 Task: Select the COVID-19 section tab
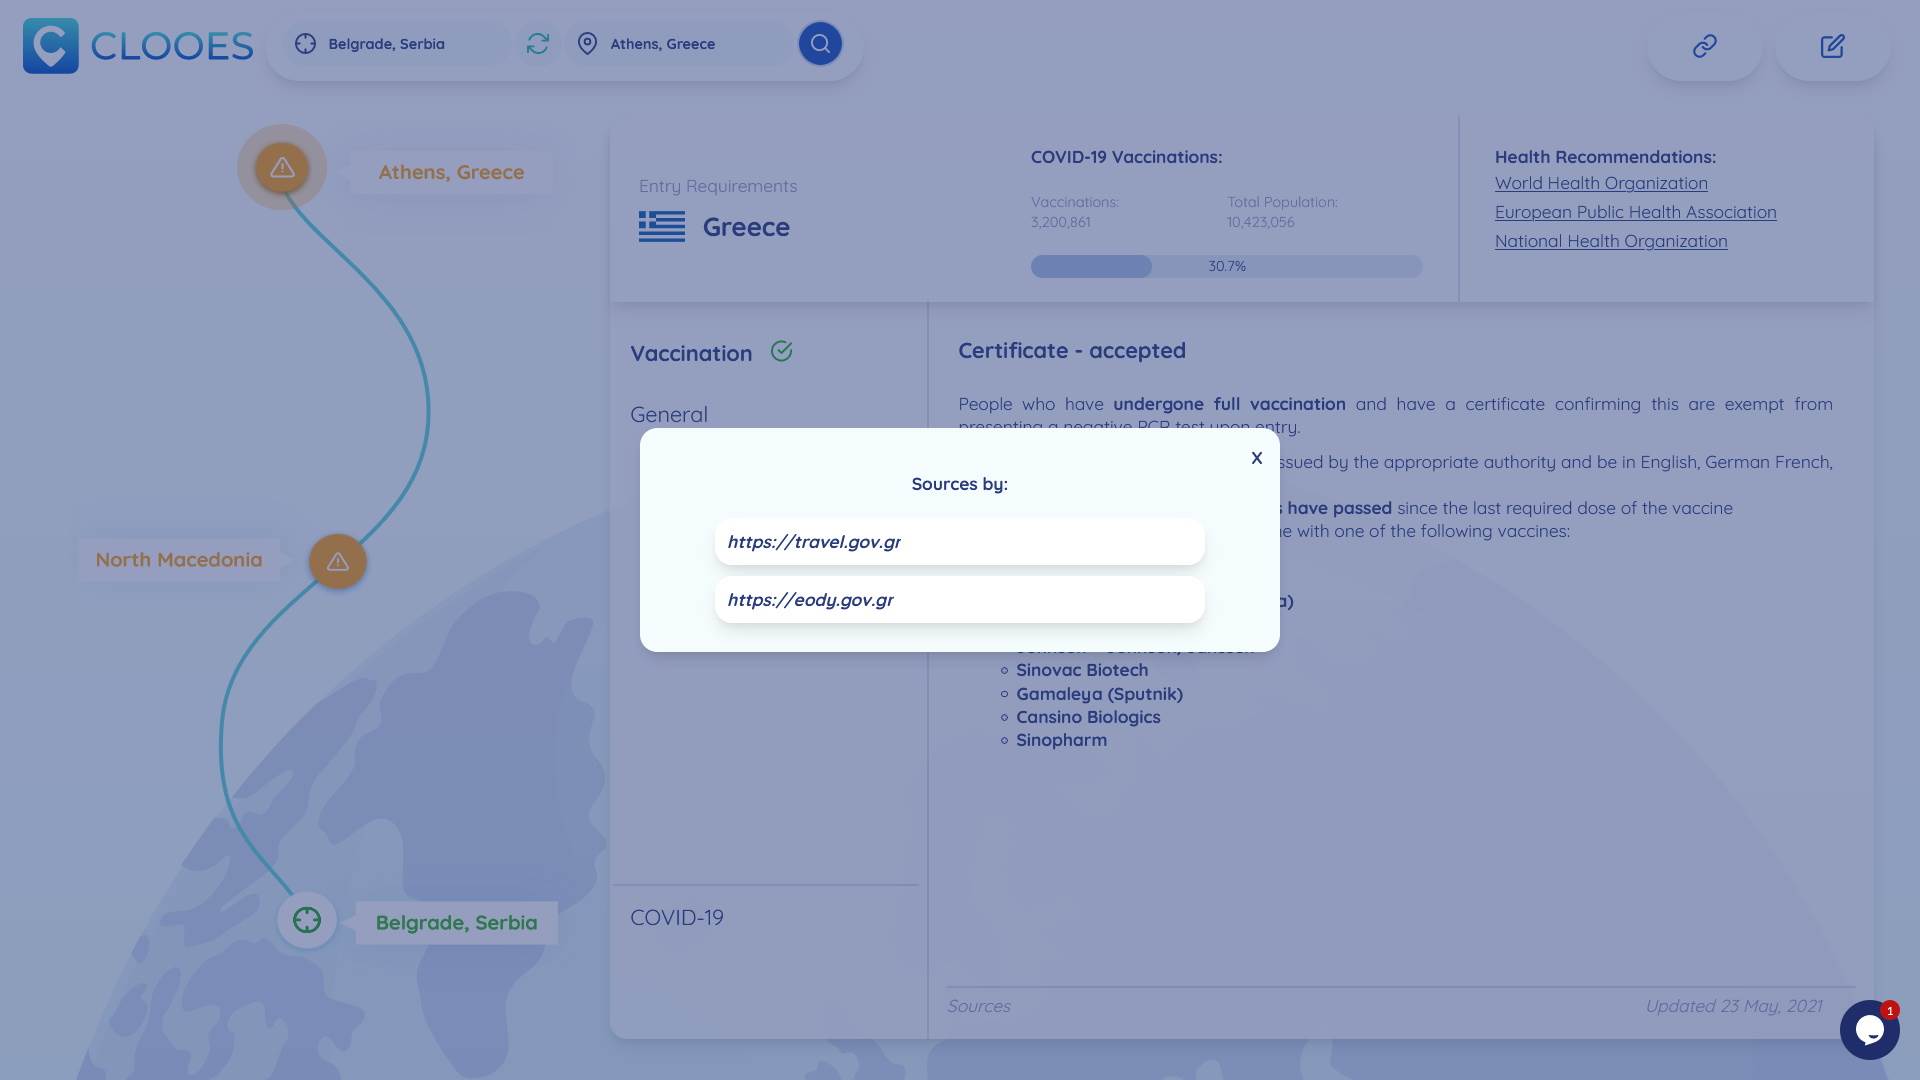point(677,918)
